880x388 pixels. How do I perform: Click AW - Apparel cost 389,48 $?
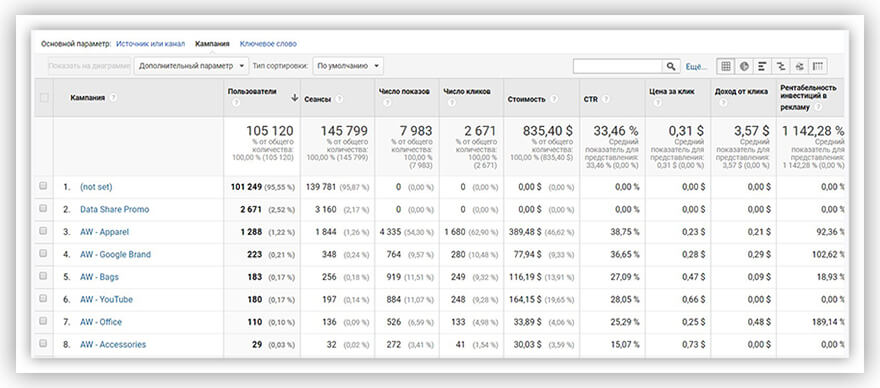pos(526,232)
